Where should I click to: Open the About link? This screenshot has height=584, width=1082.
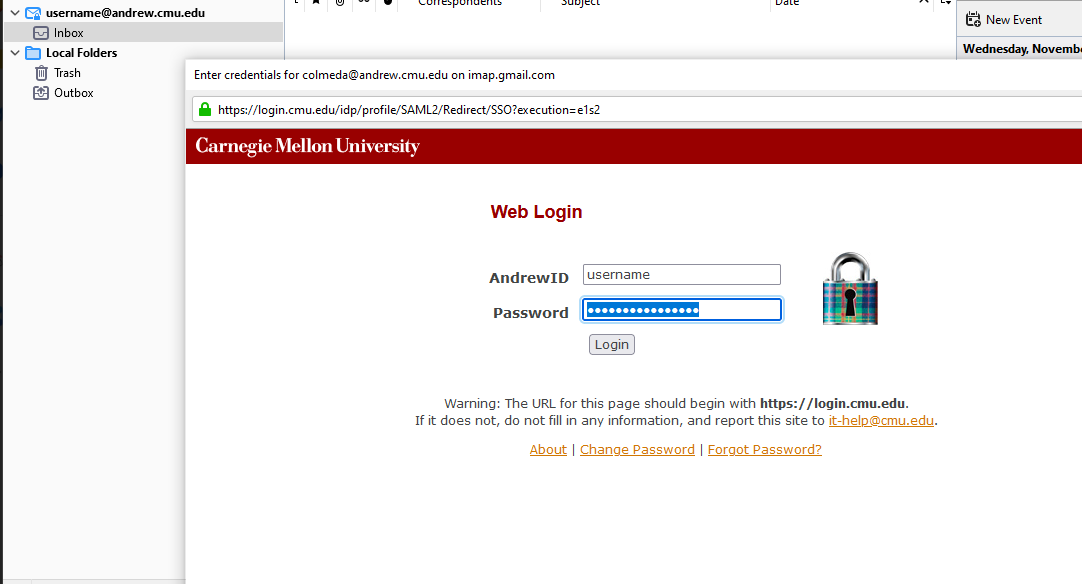(548, 449)
